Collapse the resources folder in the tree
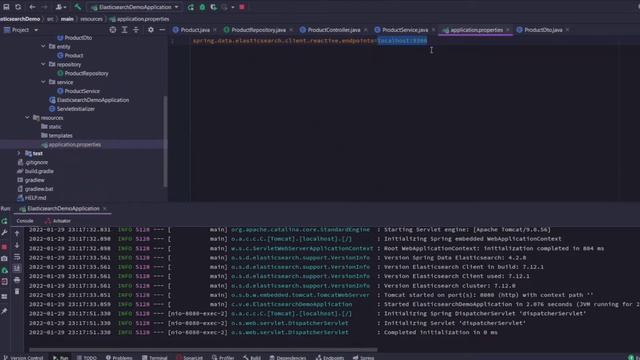The image size is (640, 360). (x=27, y=118)
